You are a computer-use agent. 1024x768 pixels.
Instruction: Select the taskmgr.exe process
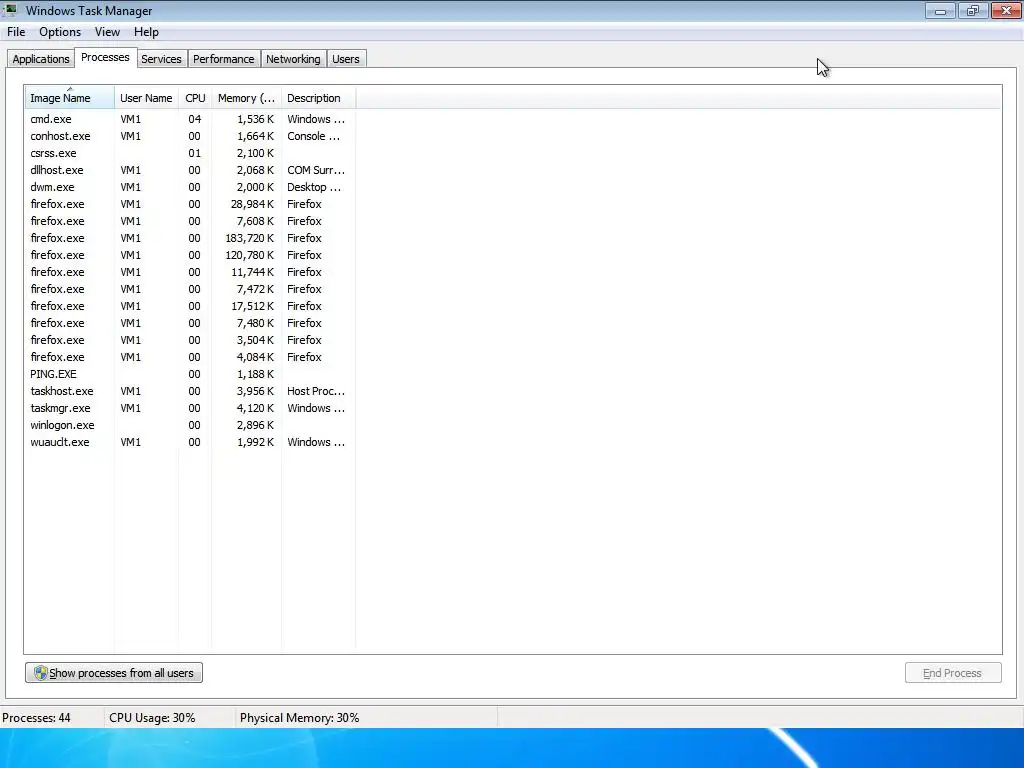click(x=189, y=408)
